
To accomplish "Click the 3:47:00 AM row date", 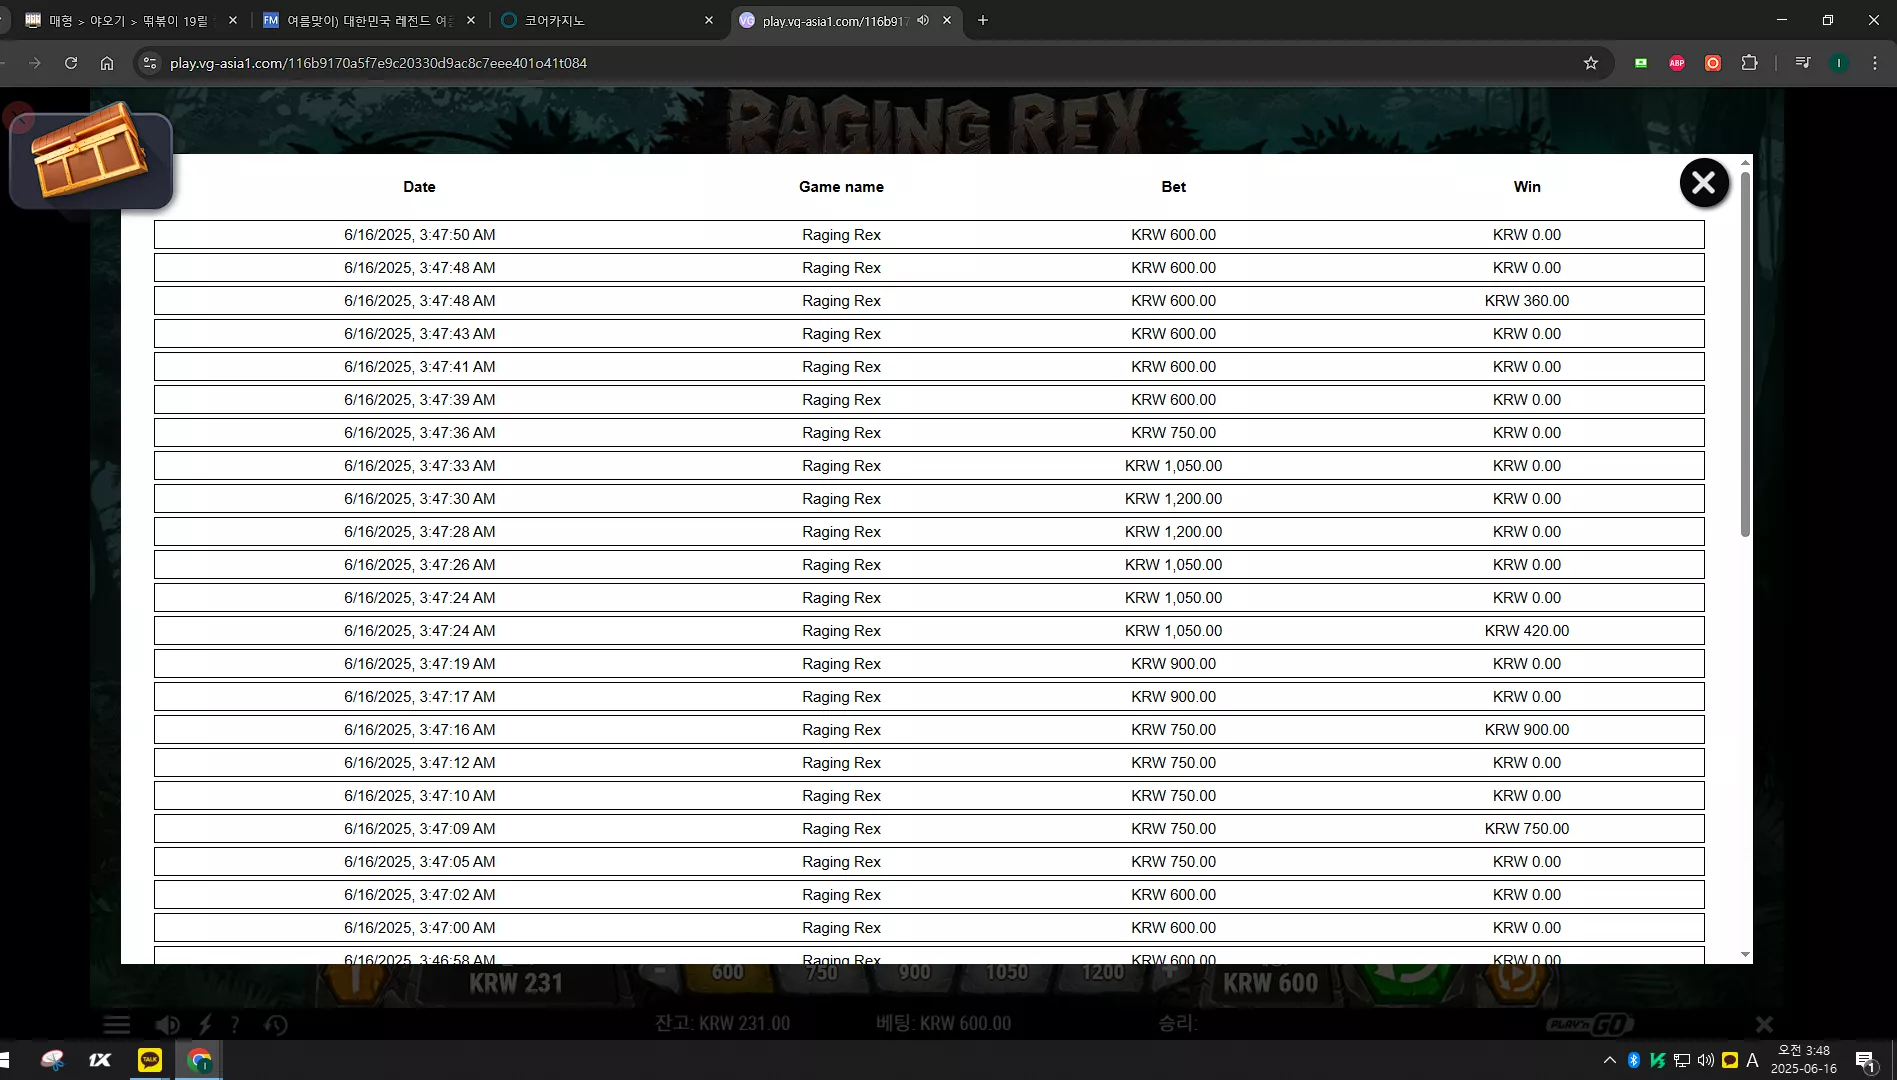I will coord(420,928).
